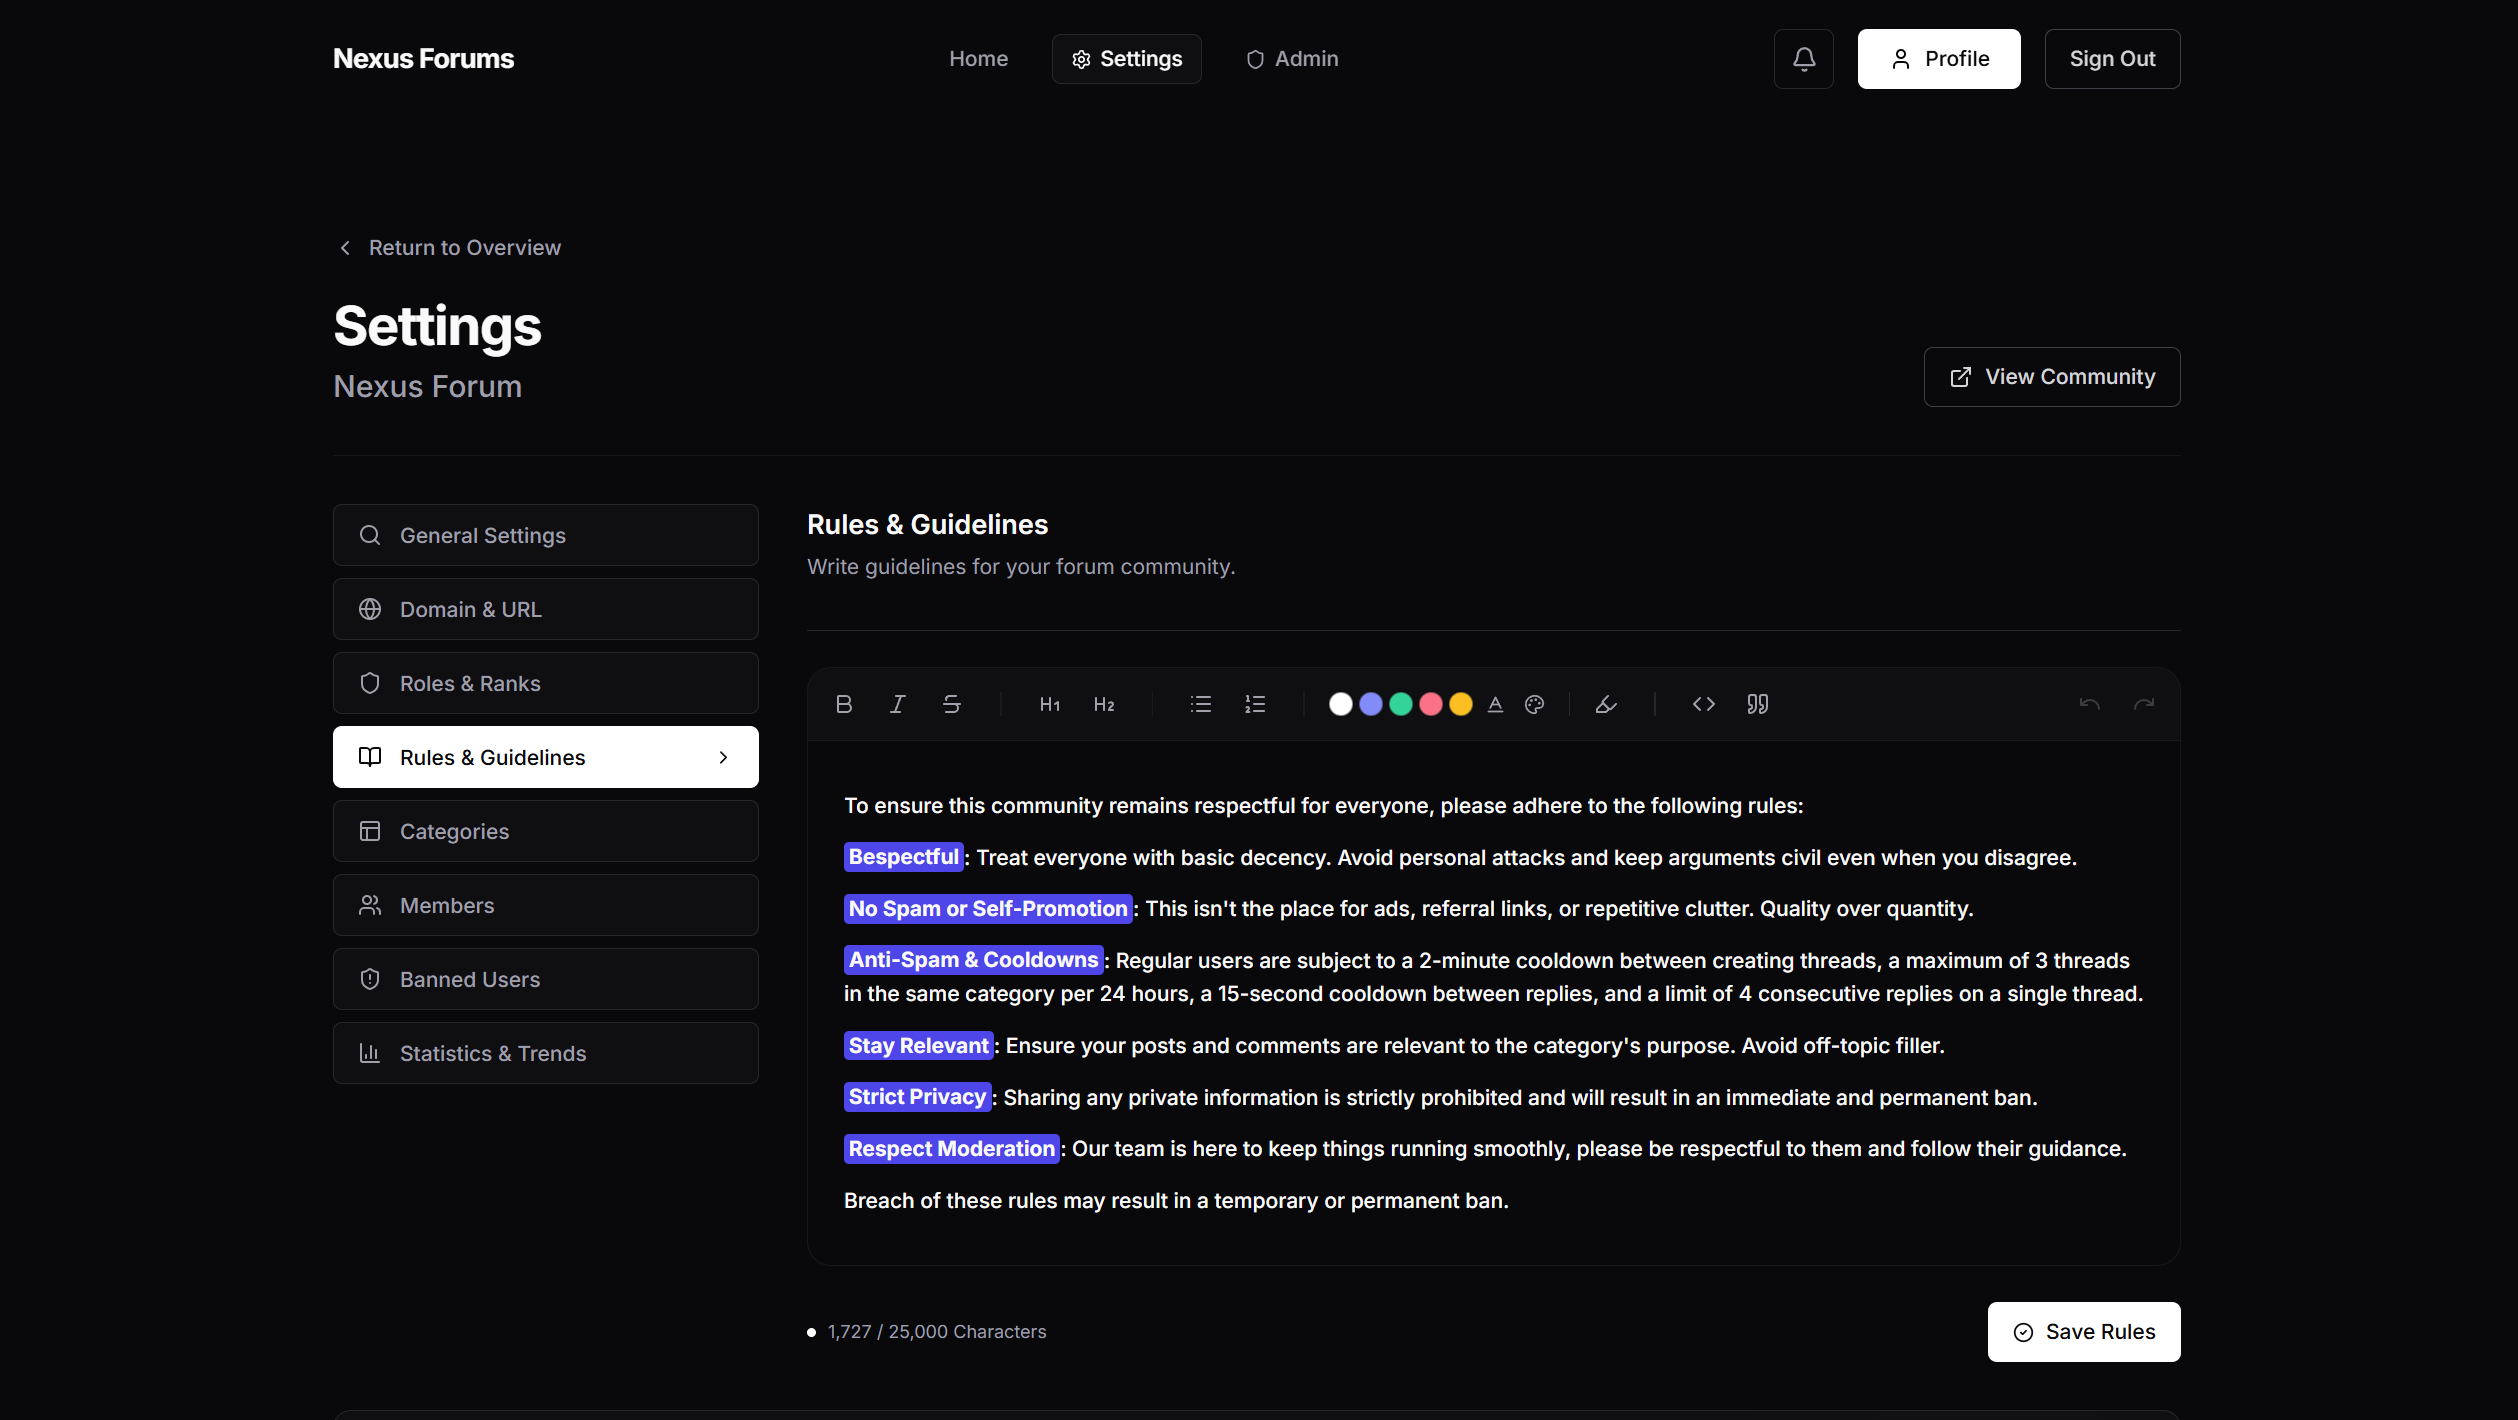Click in the closing 'Breach of these rules' line
Image resolution: width=2518 pixels, height=1420 pixels.
pyautogui.click(x=1176, y=1200)
